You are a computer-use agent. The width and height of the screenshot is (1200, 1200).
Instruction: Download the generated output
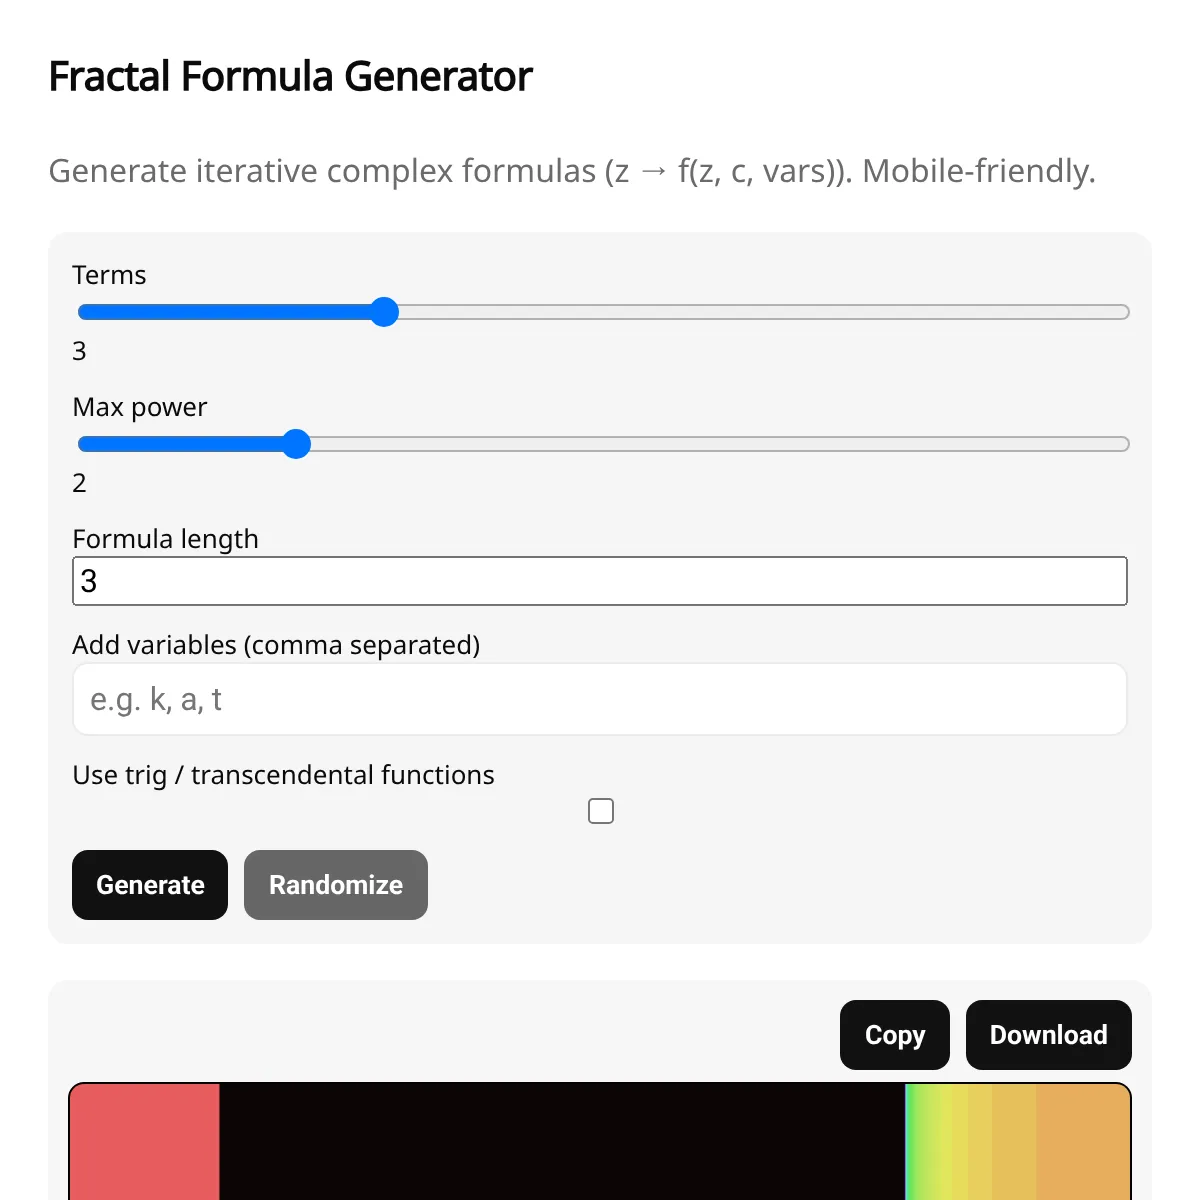point(1048,1035)
